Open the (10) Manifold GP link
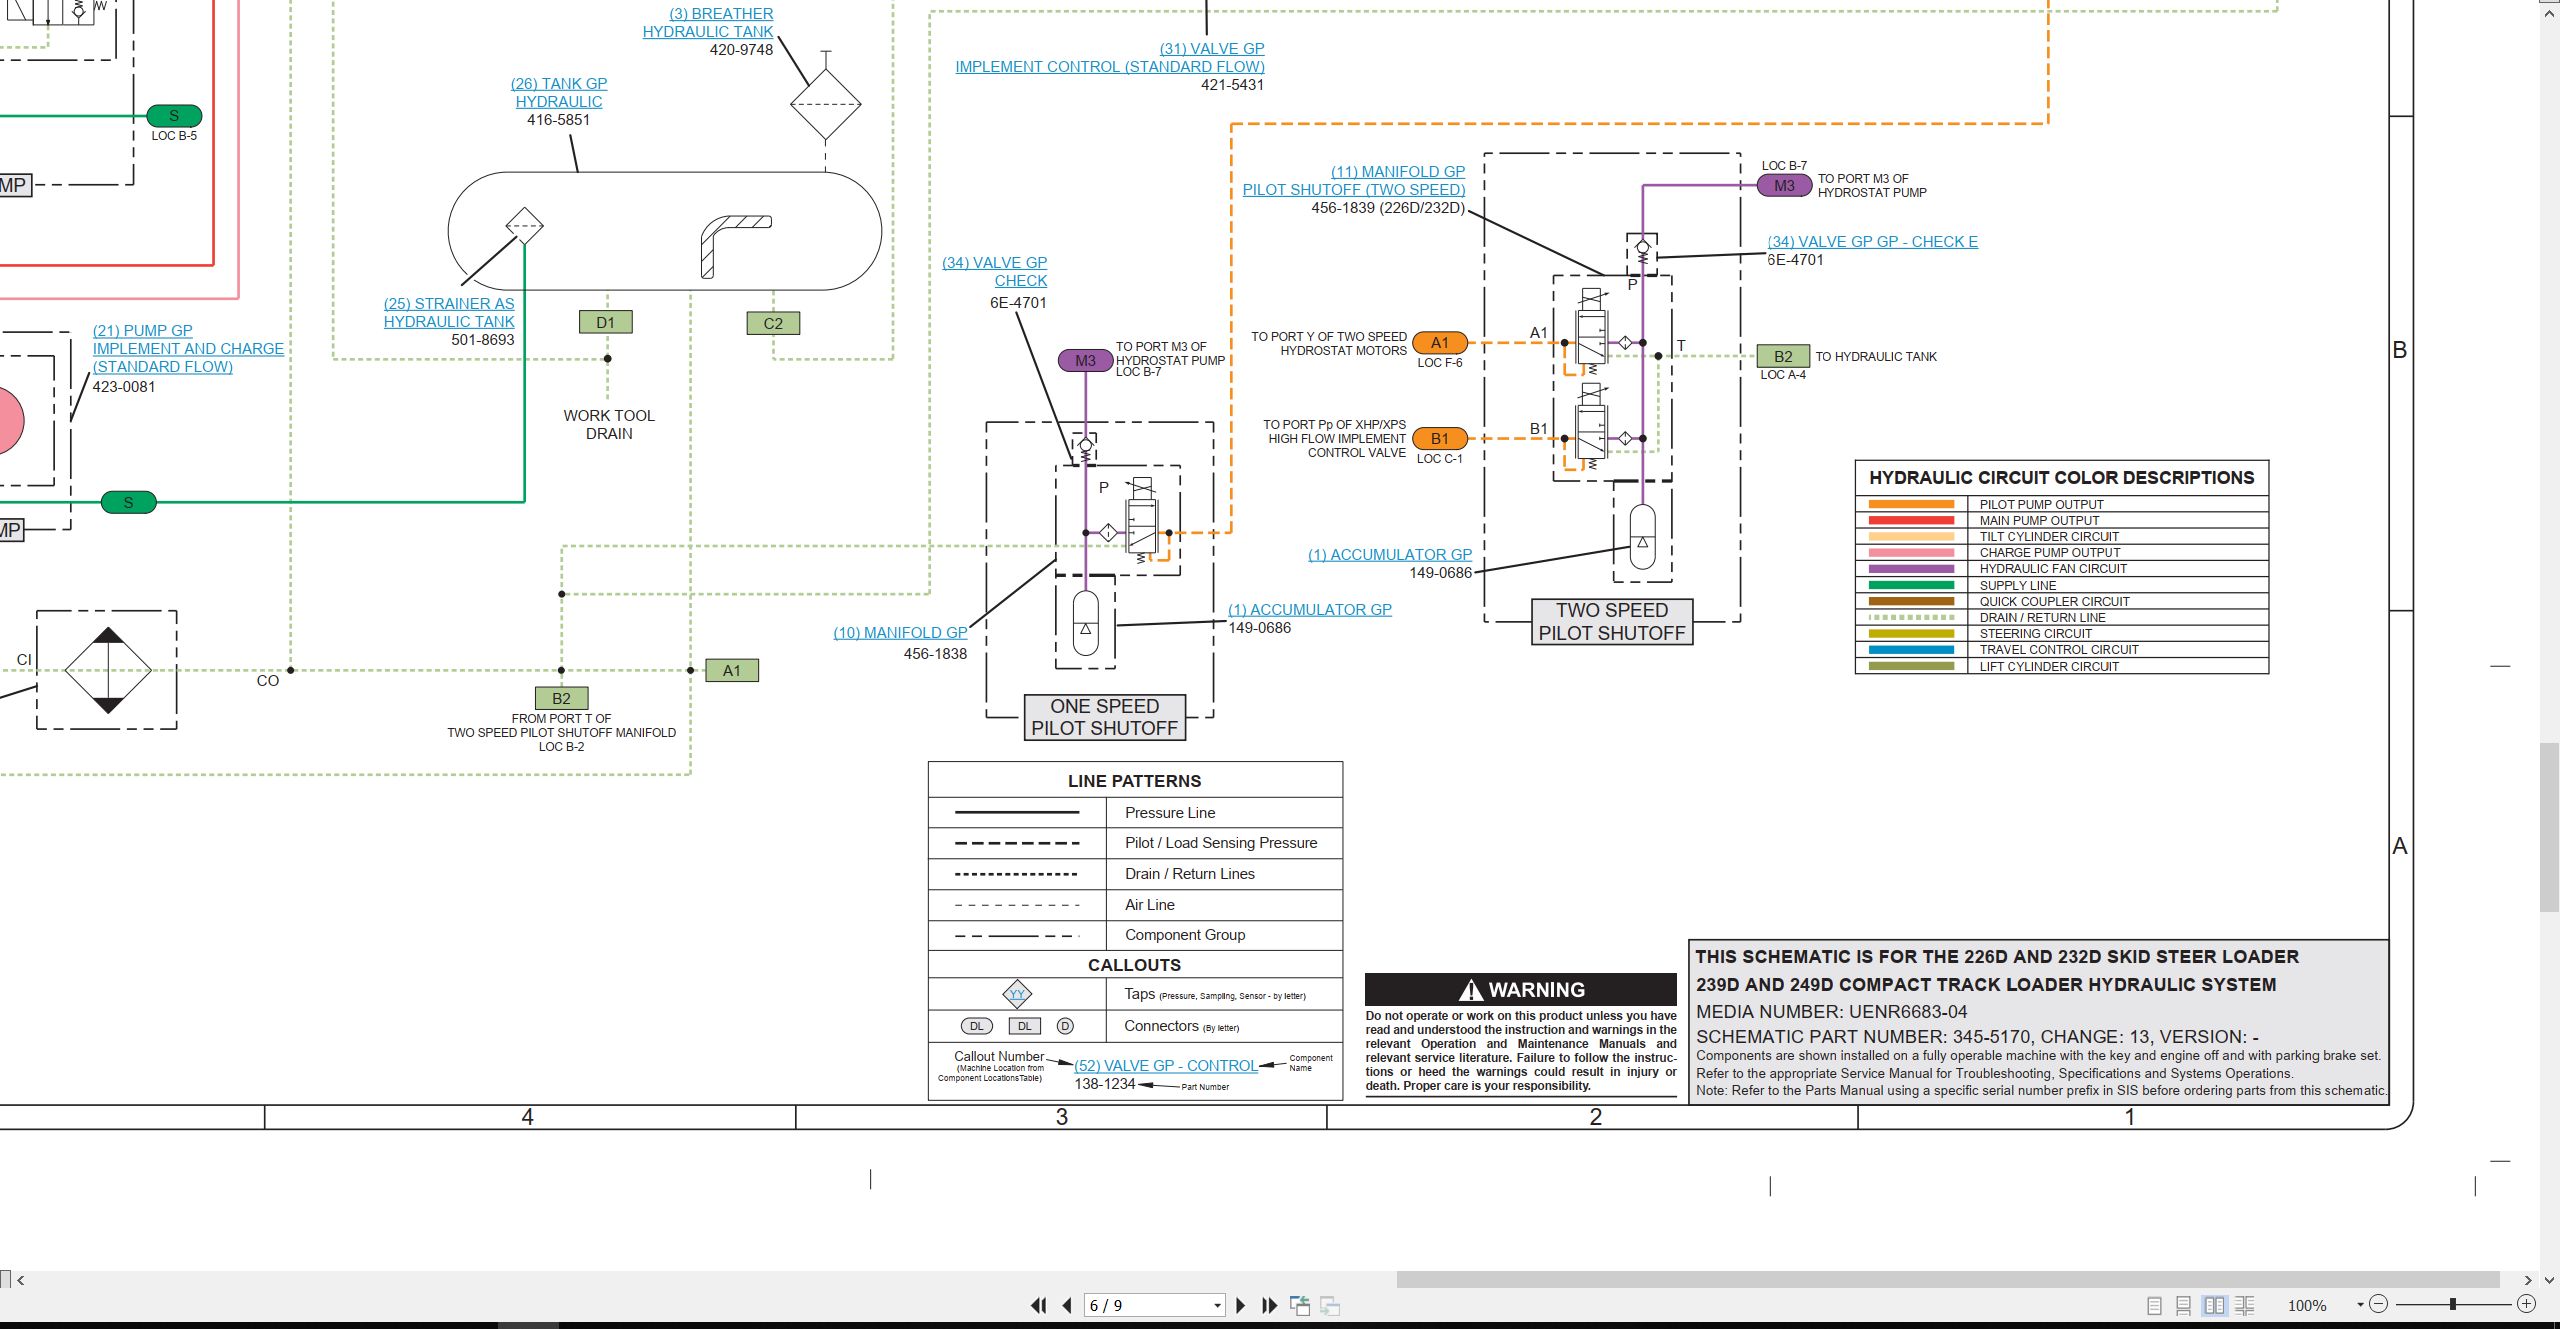Image resolution: width=2560 pixels, height=1329 pixels. (900, 633)
